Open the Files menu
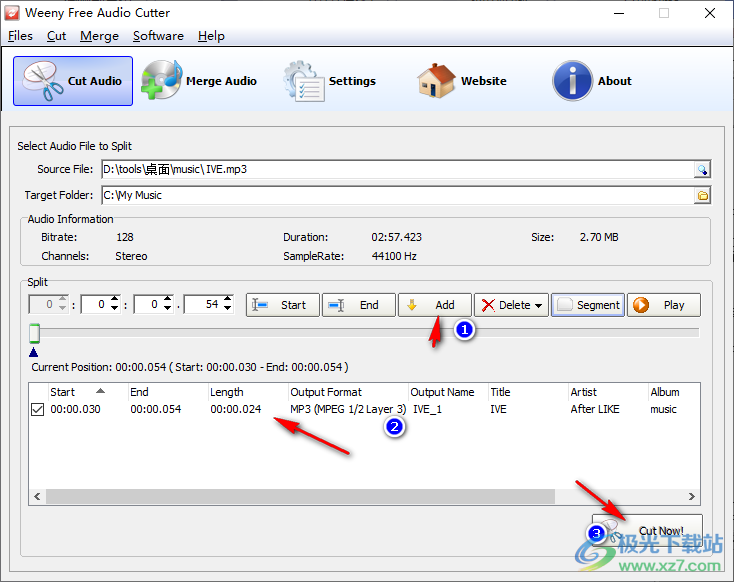734x582 pixels. 20,36
